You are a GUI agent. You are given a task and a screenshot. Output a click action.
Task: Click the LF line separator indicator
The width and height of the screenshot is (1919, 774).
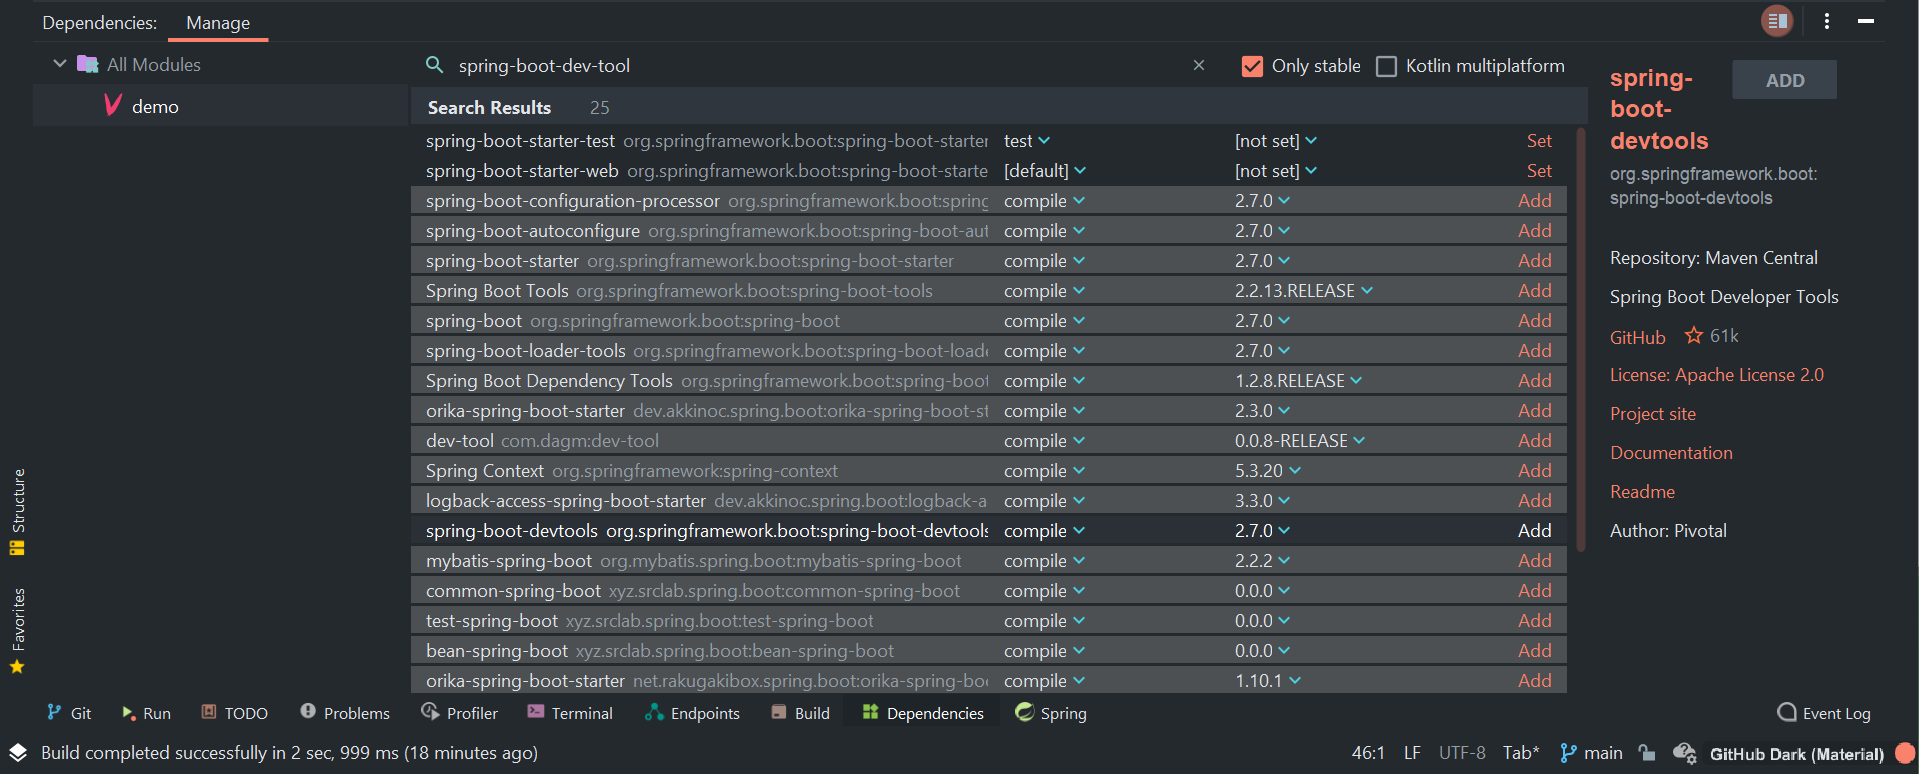pyautogui.click(x=1412, y=753)
